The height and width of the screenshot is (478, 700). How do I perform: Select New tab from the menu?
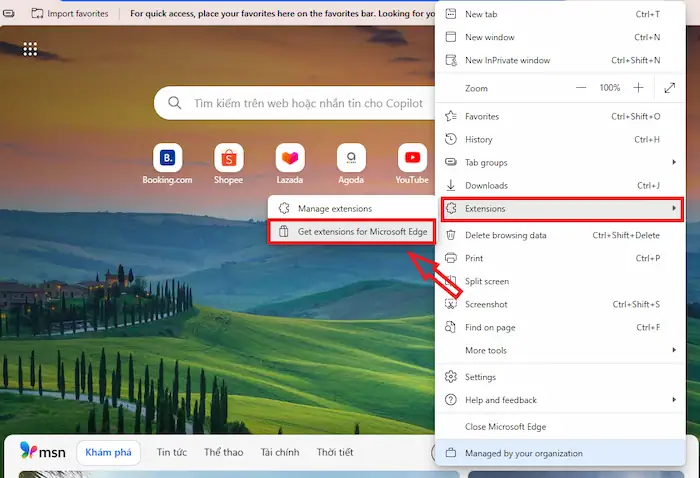coord(560,14)
